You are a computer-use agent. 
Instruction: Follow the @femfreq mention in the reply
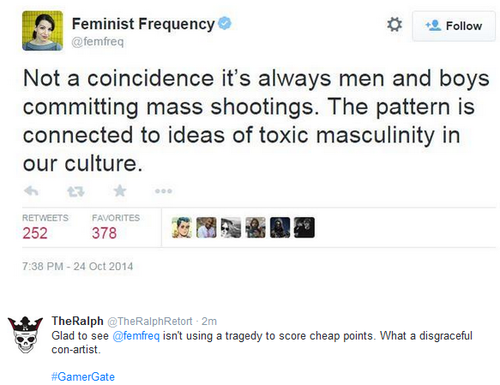point(136,336)
